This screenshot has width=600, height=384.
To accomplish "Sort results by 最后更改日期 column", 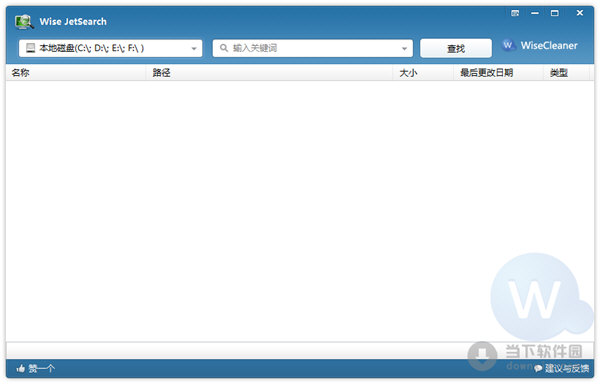I will pyautogui.click(x=499, y=73).
